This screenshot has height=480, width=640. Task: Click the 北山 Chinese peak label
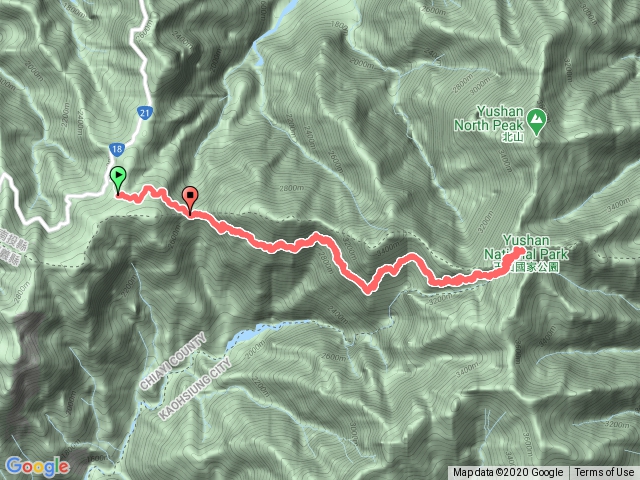click(x=513, y=137)
